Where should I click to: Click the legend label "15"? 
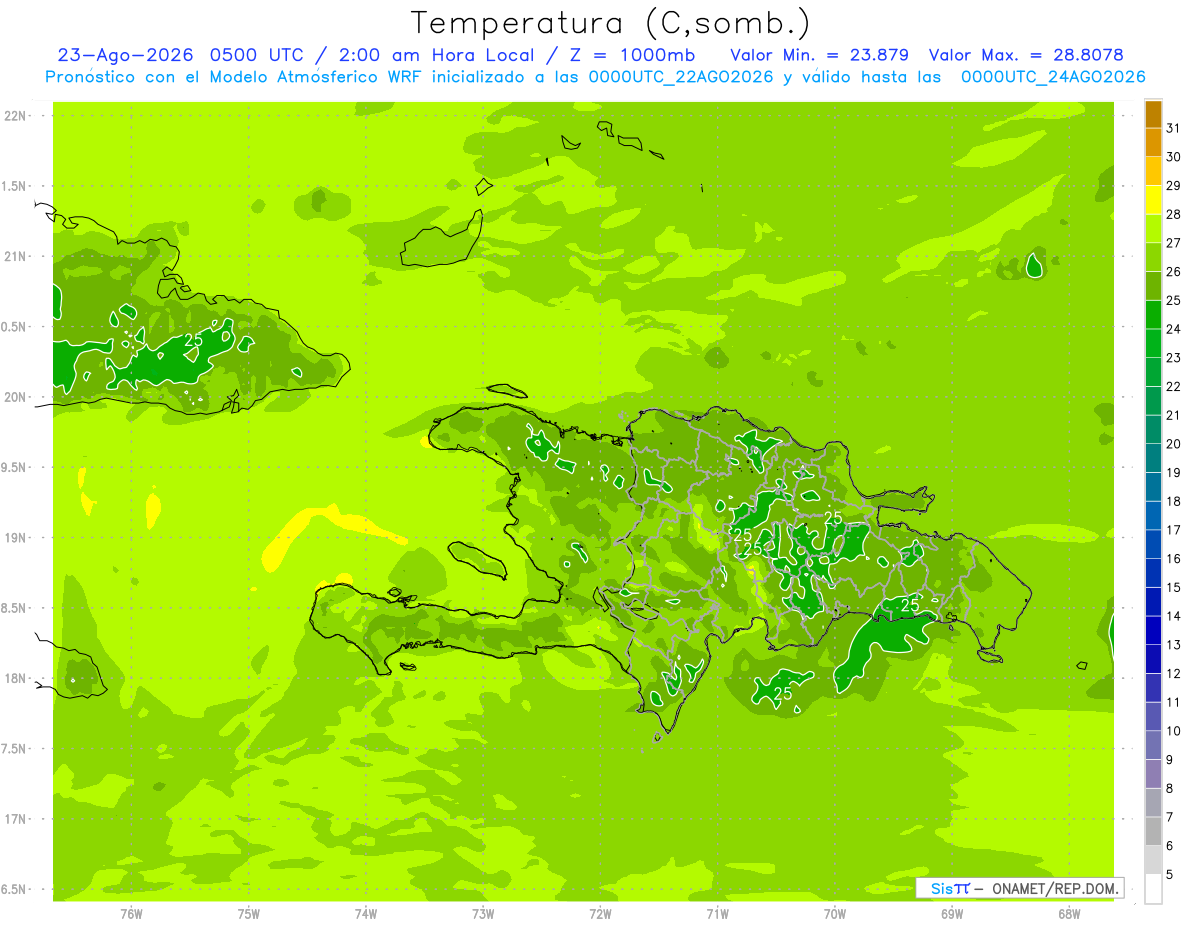pos(1173,588)
